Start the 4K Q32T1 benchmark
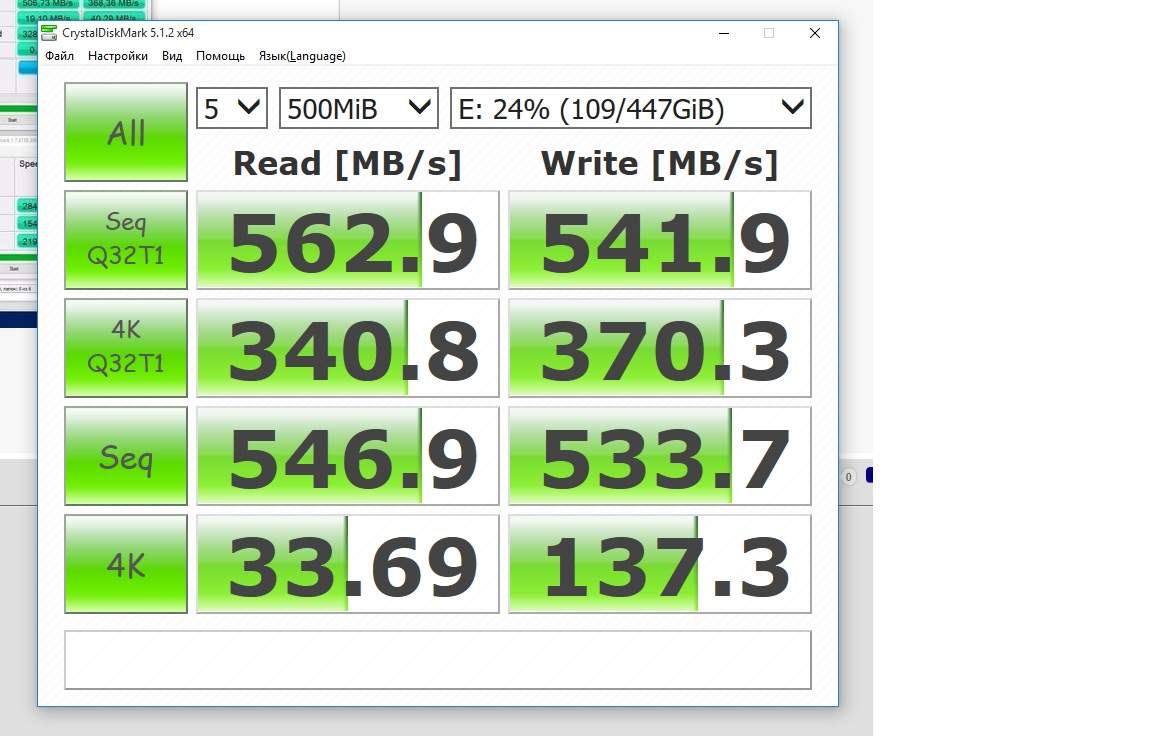The image size is (1152, 736). (x=126, y=348)
